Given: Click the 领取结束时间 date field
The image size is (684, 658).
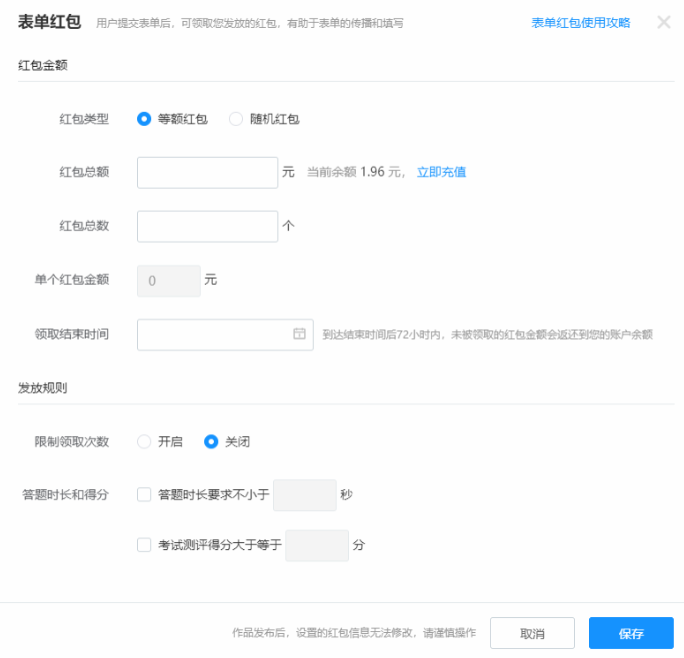Looking at the screenshot, I should pyautogui.click(x=226, y=335).
